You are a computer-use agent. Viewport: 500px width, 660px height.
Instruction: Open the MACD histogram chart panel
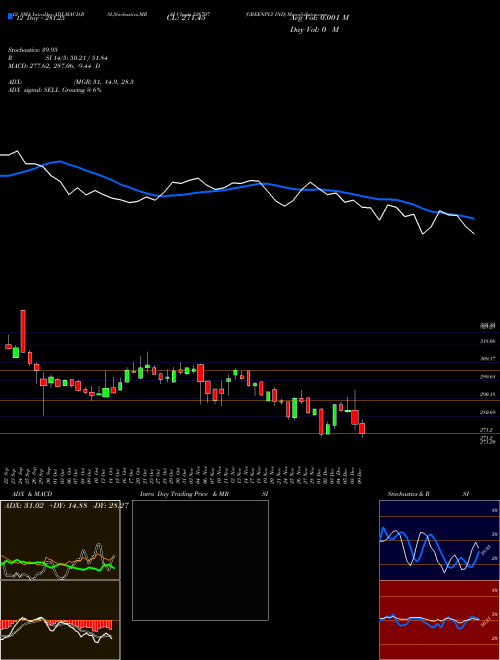tap(60, 620)
